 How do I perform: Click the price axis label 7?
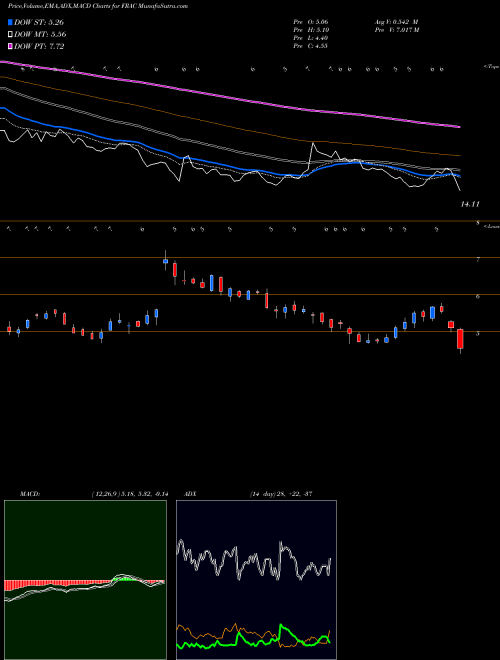pyautogui.click(x=478, y=260)
